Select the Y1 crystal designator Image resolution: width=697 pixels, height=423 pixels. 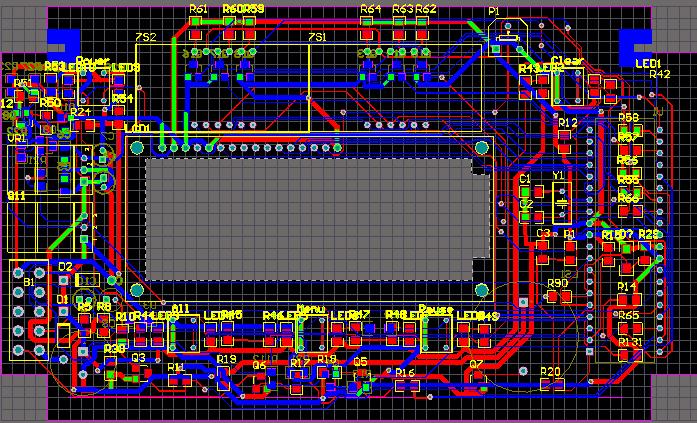558,175
